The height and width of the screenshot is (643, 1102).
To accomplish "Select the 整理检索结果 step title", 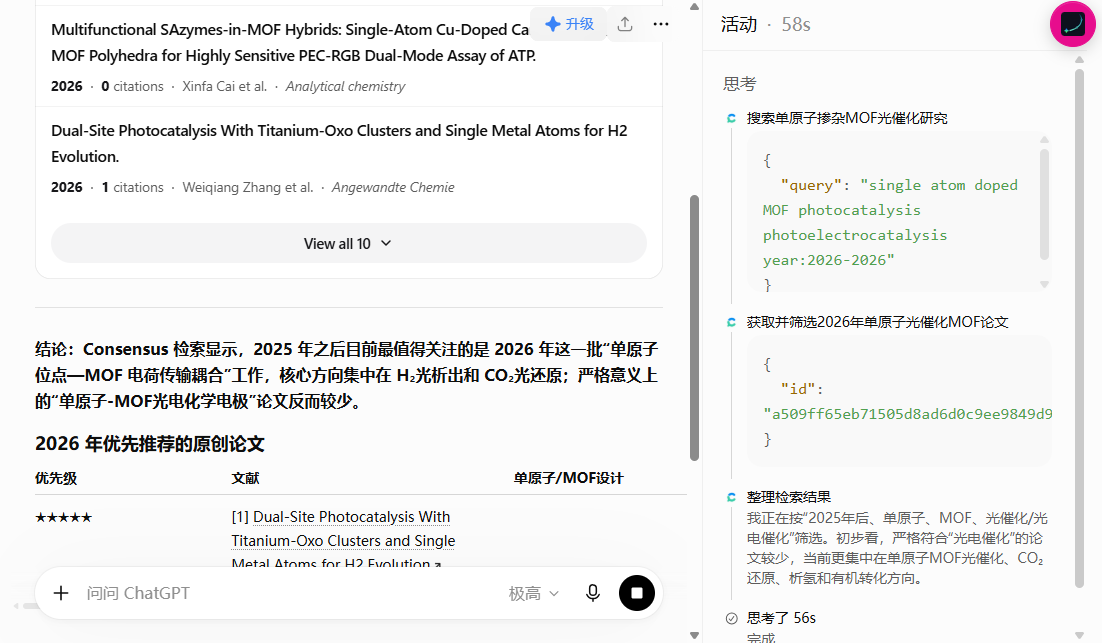I will pyautogui.click(x=789, y=498).
